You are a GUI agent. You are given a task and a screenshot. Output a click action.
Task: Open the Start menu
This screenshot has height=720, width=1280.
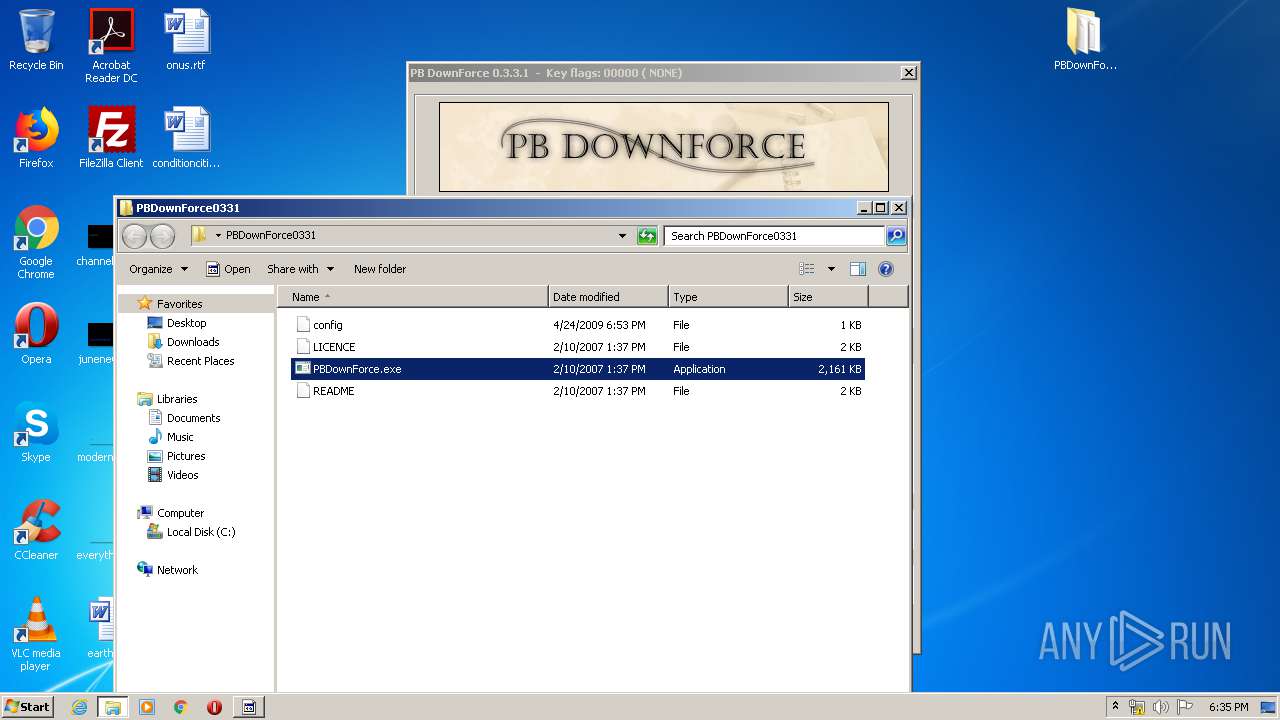(x=28, y=707)
